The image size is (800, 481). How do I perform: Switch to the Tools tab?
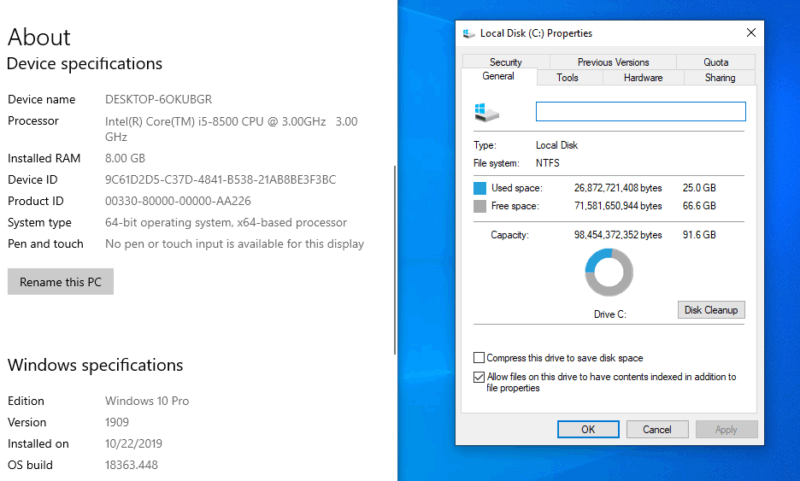tap(567, 78)
